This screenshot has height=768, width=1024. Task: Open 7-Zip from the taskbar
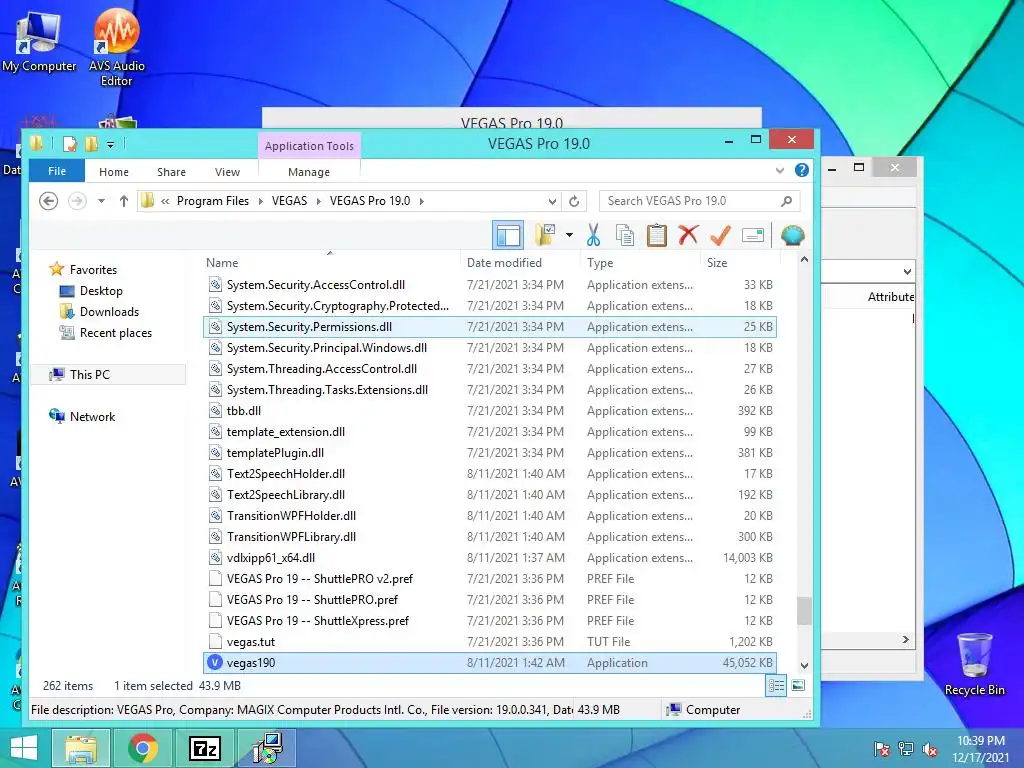[204, 748]
